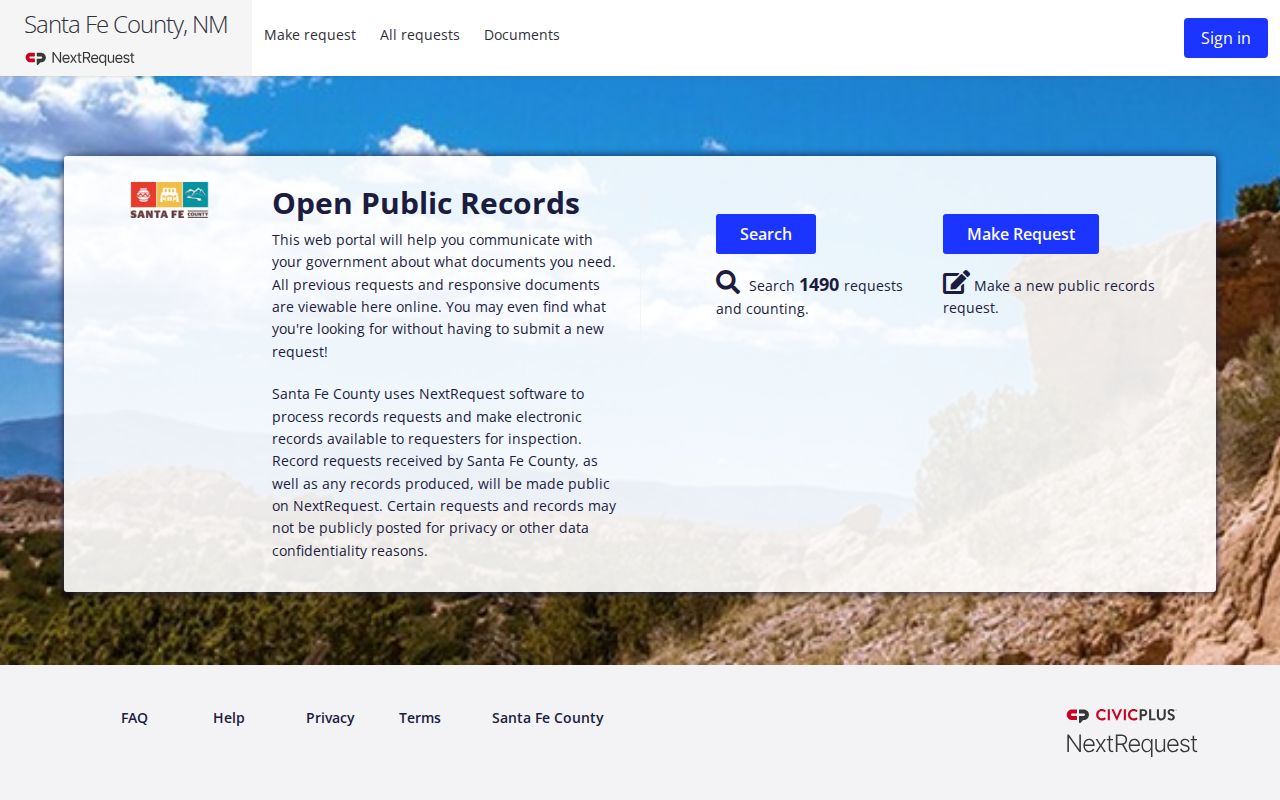Click the magnifying glass search icon

click(728, 283)
